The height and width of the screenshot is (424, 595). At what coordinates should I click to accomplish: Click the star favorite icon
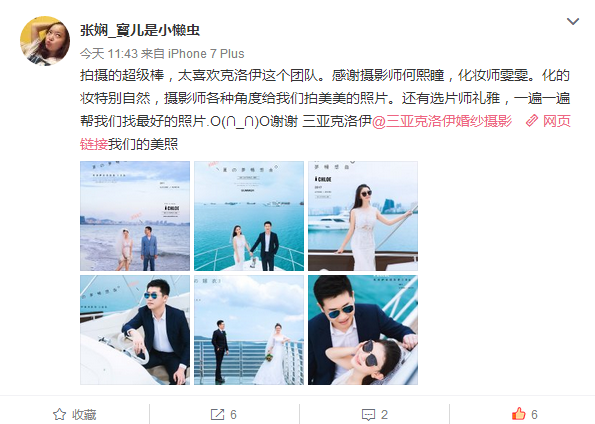(x=60, y=415)
